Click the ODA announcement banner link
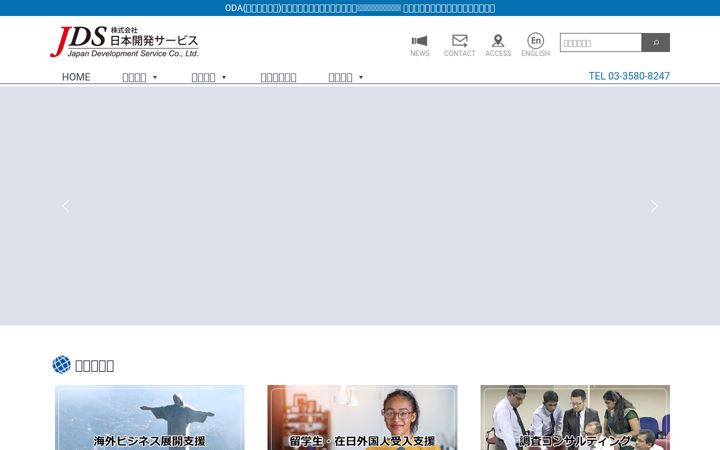720x450 pixels. (360, 8)
